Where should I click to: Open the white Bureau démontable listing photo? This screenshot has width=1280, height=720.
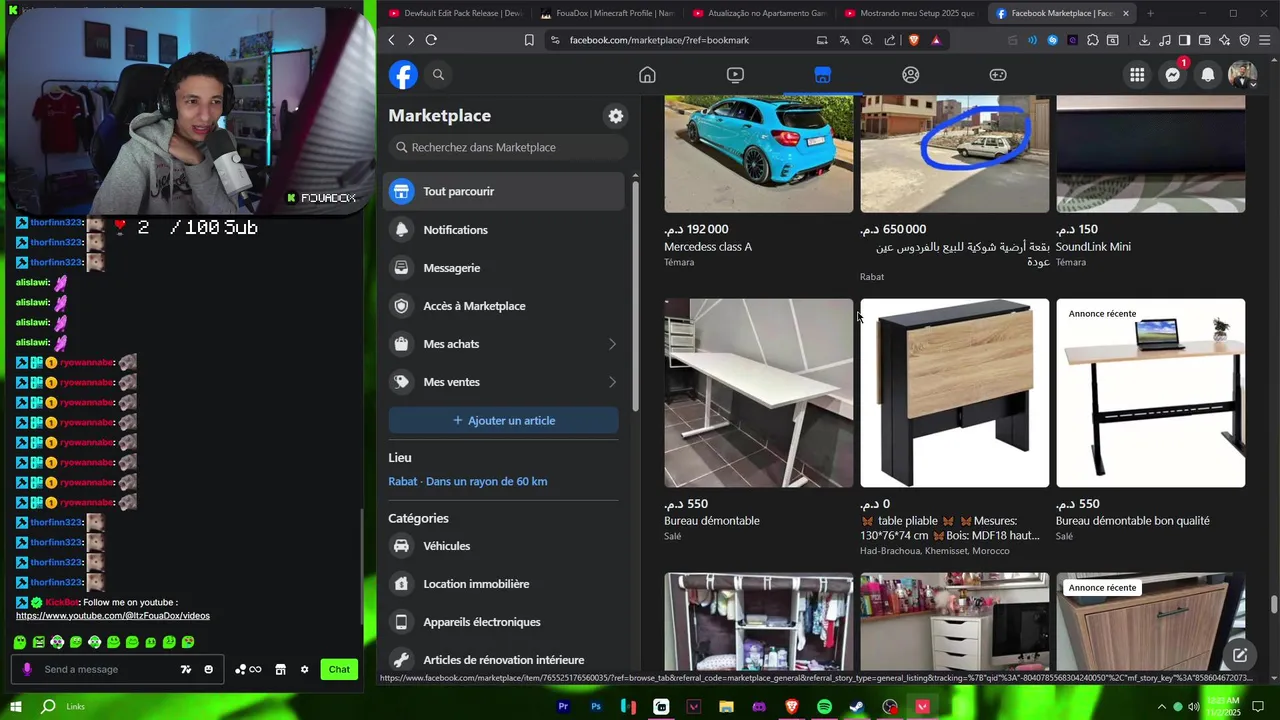coord(758,393)
